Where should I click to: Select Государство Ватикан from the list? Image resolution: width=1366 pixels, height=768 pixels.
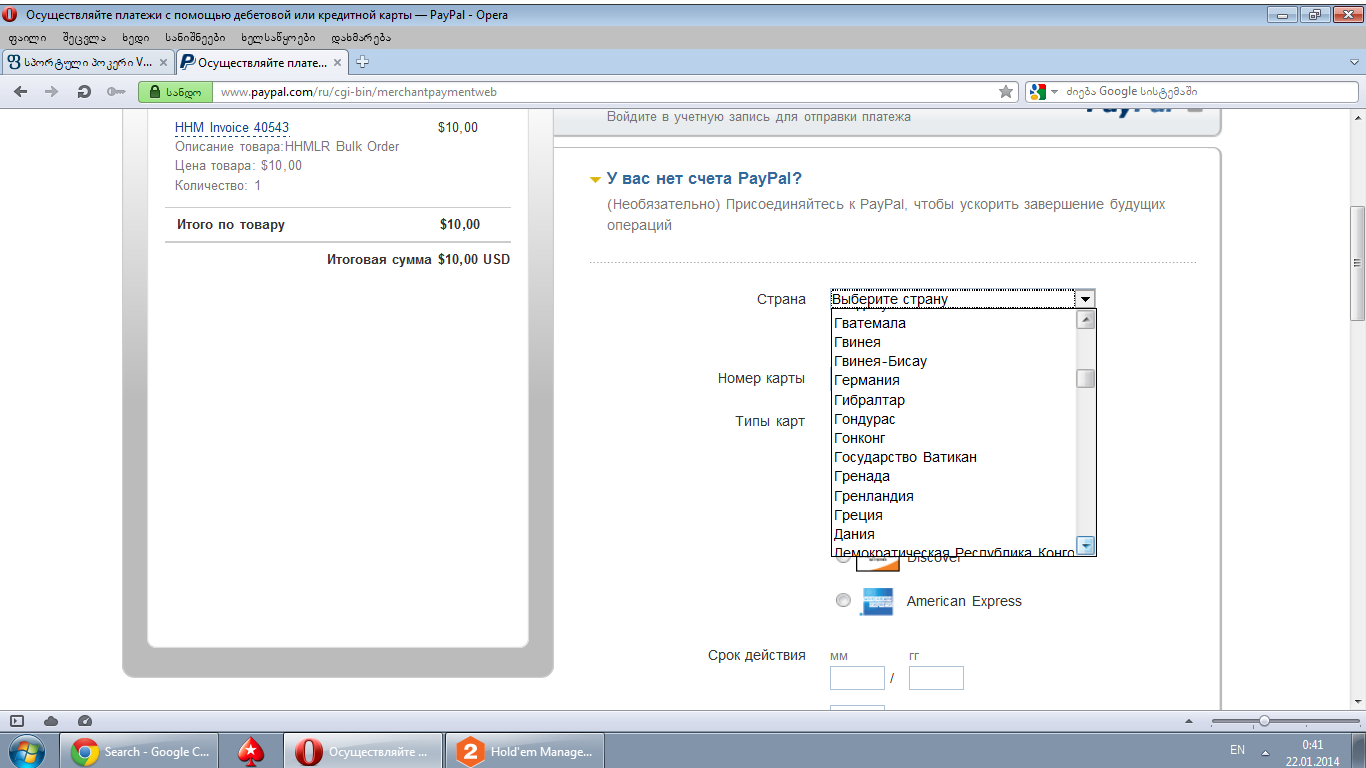[x=905, y=457]
